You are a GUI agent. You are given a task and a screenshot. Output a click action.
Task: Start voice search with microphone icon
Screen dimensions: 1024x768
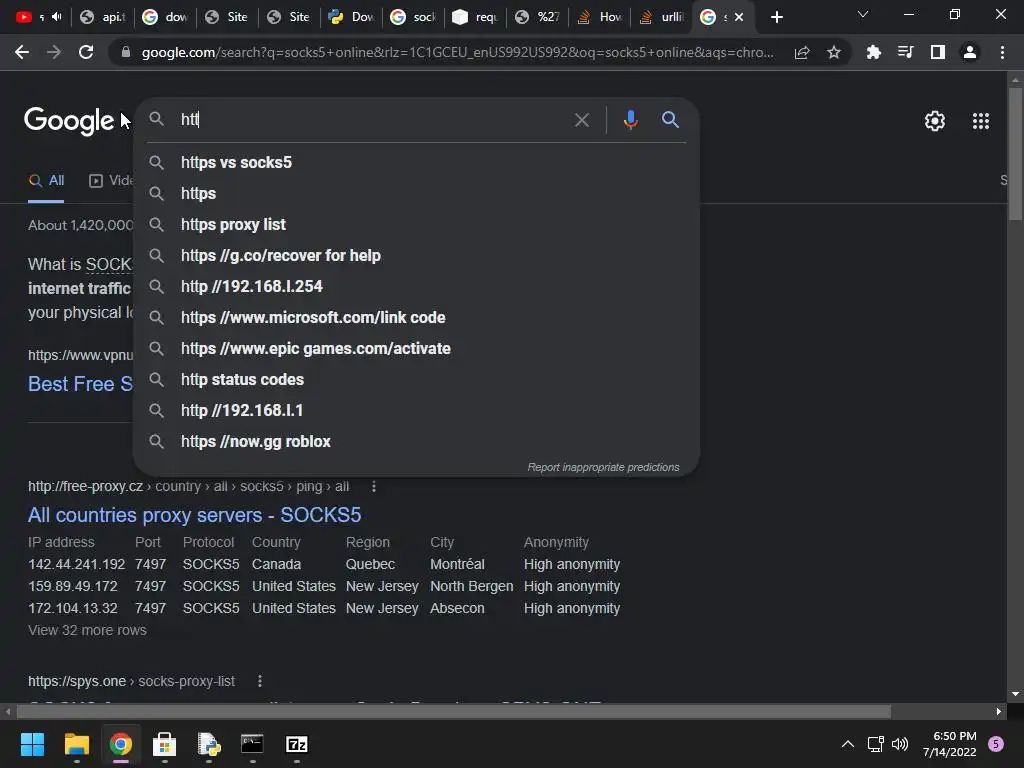[630, 120]
